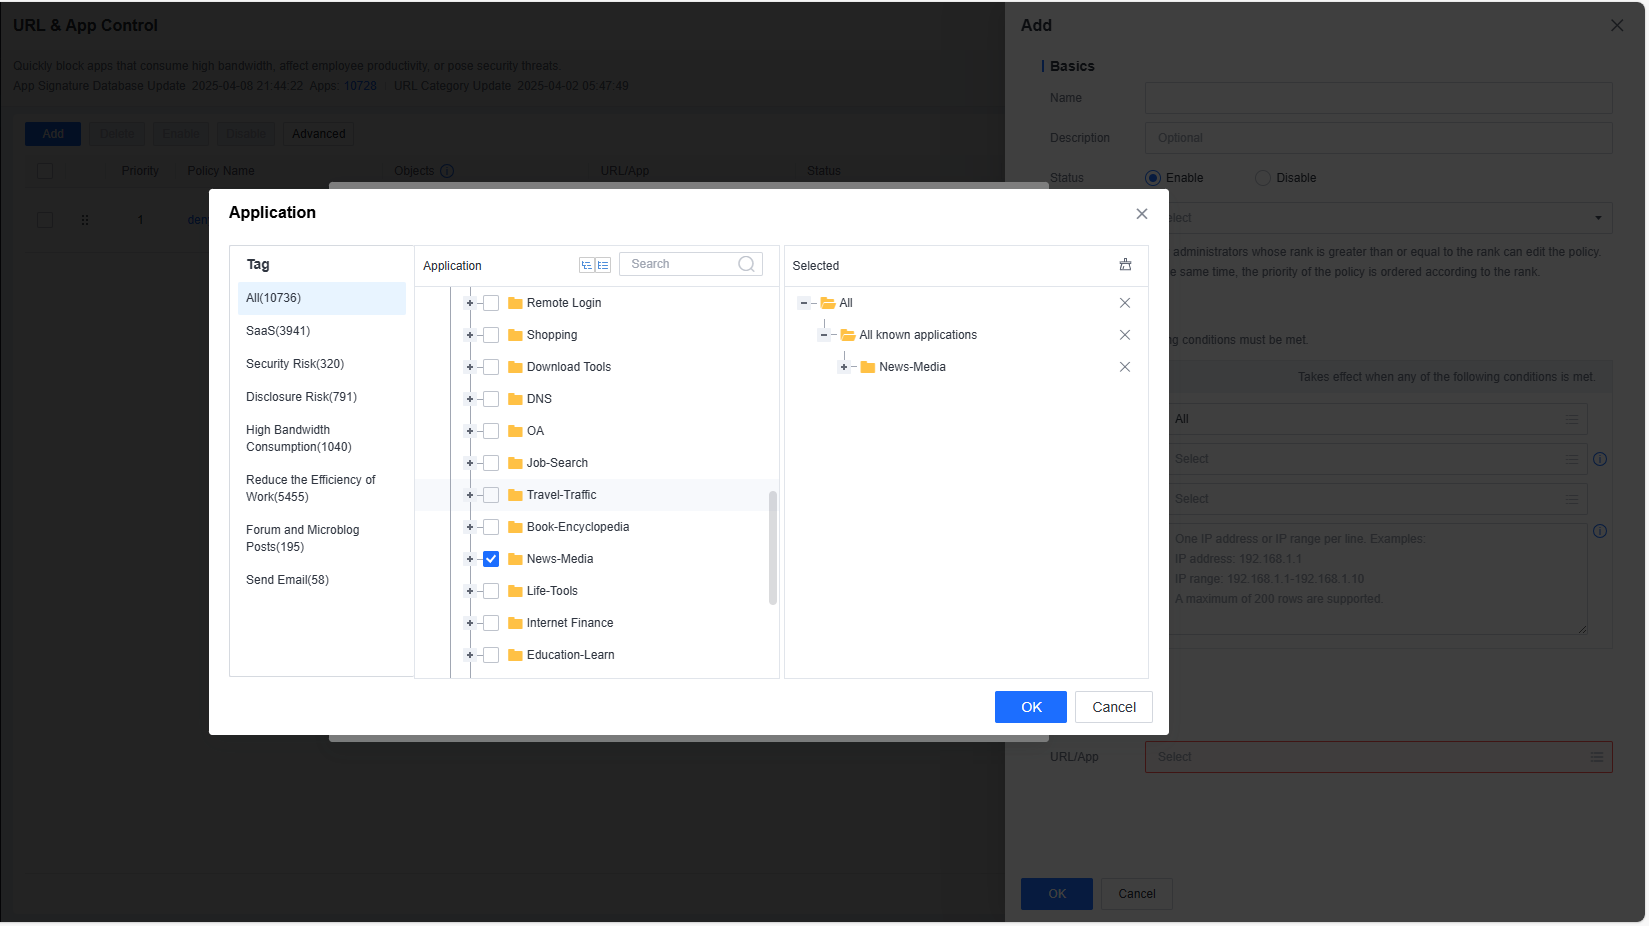The width and height of the screenshot is (1649, 926).
Task: Expand the Life-Tools tree node
Action: 470,591
